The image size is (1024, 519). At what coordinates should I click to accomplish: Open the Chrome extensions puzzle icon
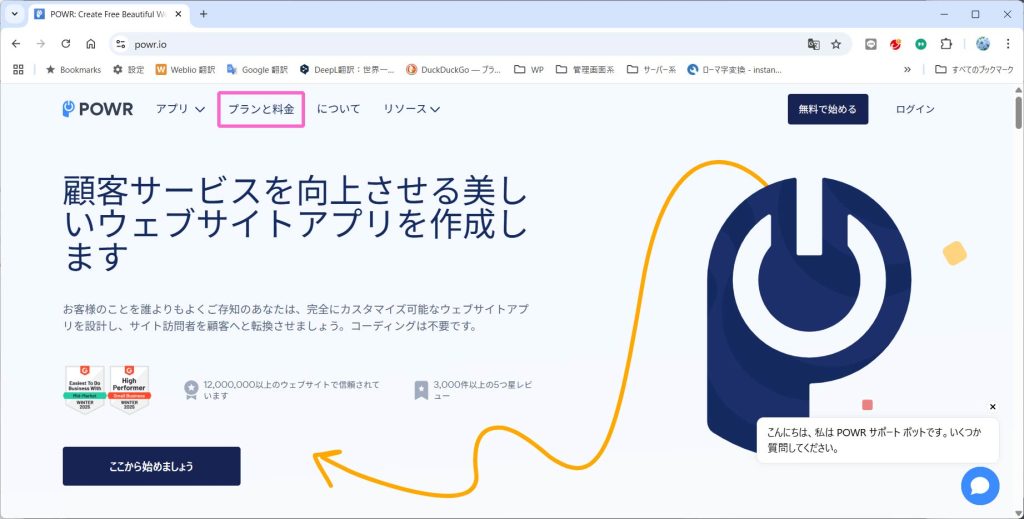coord(946,44)
